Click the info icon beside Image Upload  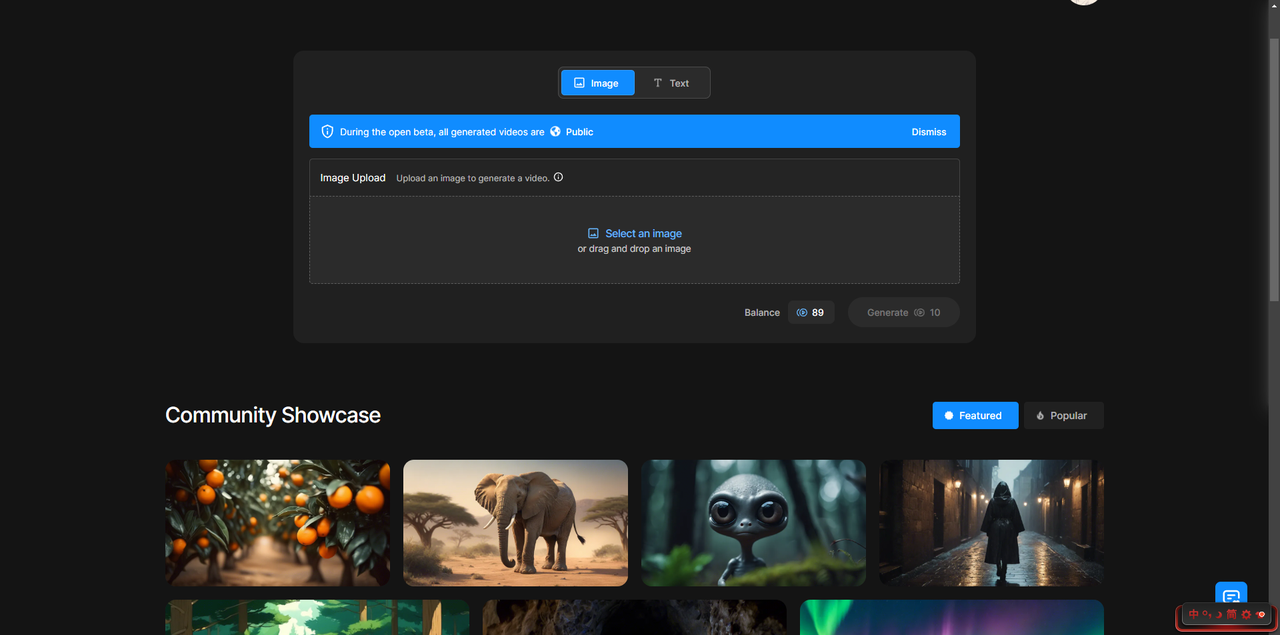tap(558, 178)
